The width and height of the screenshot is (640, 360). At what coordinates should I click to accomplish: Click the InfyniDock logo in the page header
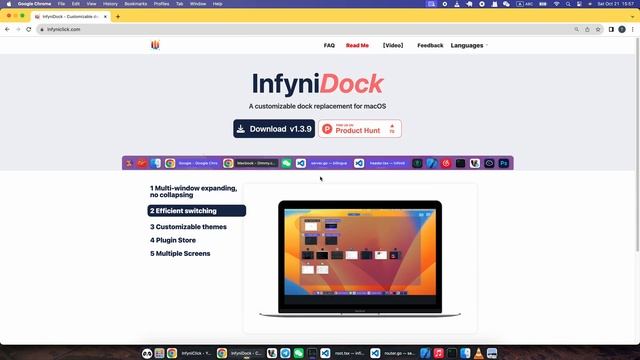click(155, 45)
